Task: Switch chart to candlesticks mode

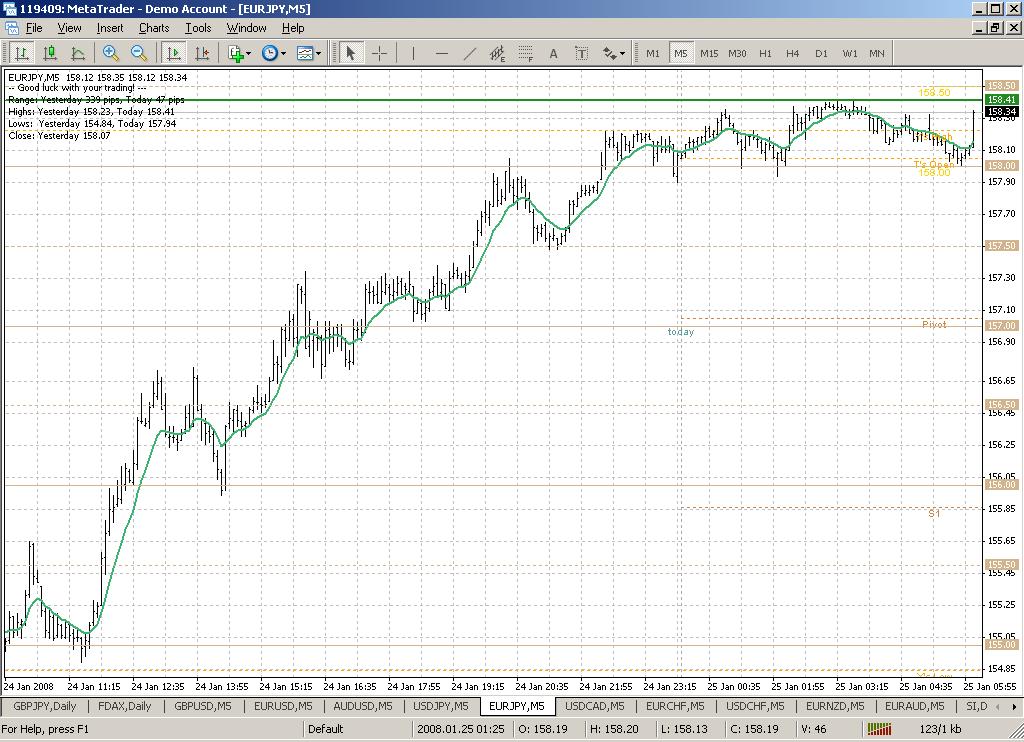Action: tap(49, 53)
